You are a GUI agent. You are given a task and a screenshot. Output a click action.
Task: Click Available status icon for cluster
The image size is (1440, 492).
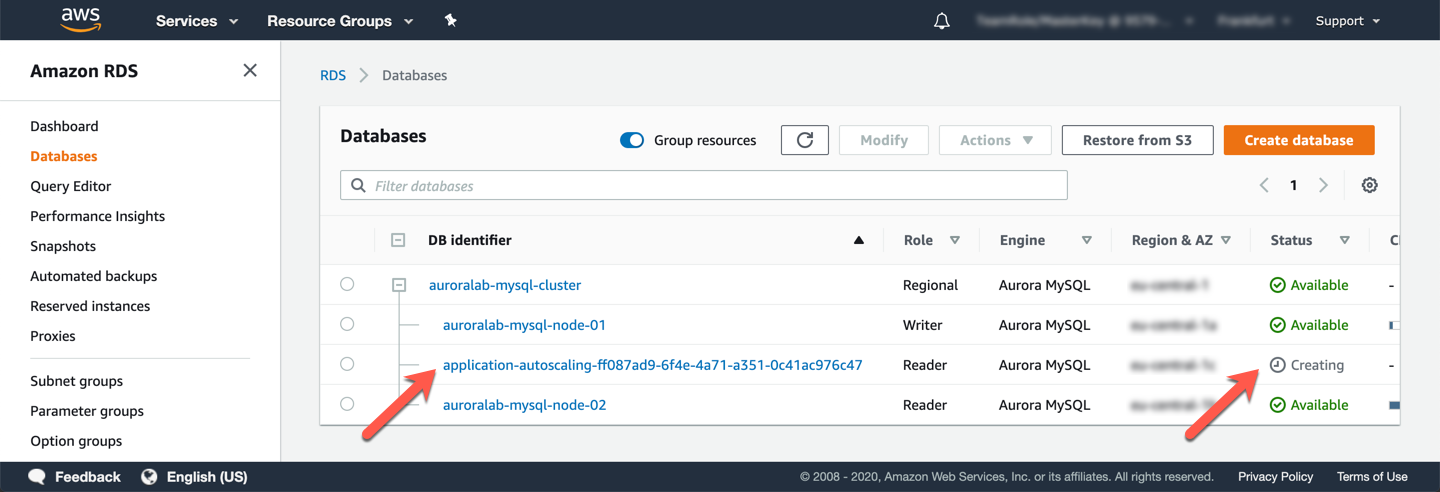[x=1277, y=285]
